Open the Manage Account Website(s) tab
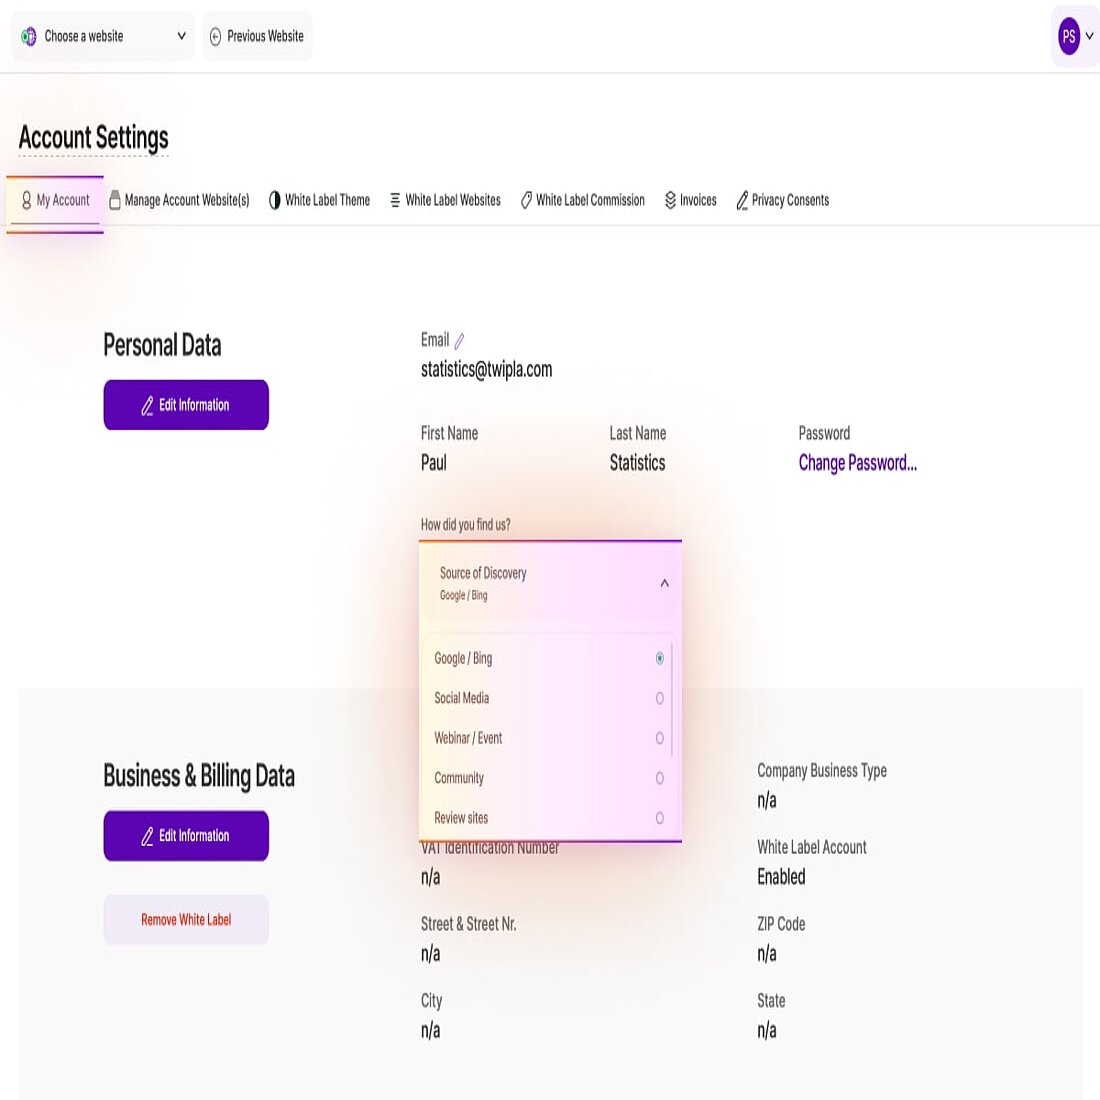1100x1100 pixels. tap(178, 199)
